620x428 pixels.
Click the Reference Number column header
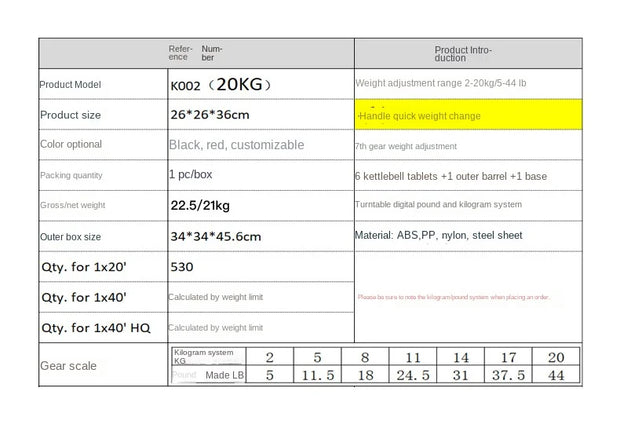200,53
